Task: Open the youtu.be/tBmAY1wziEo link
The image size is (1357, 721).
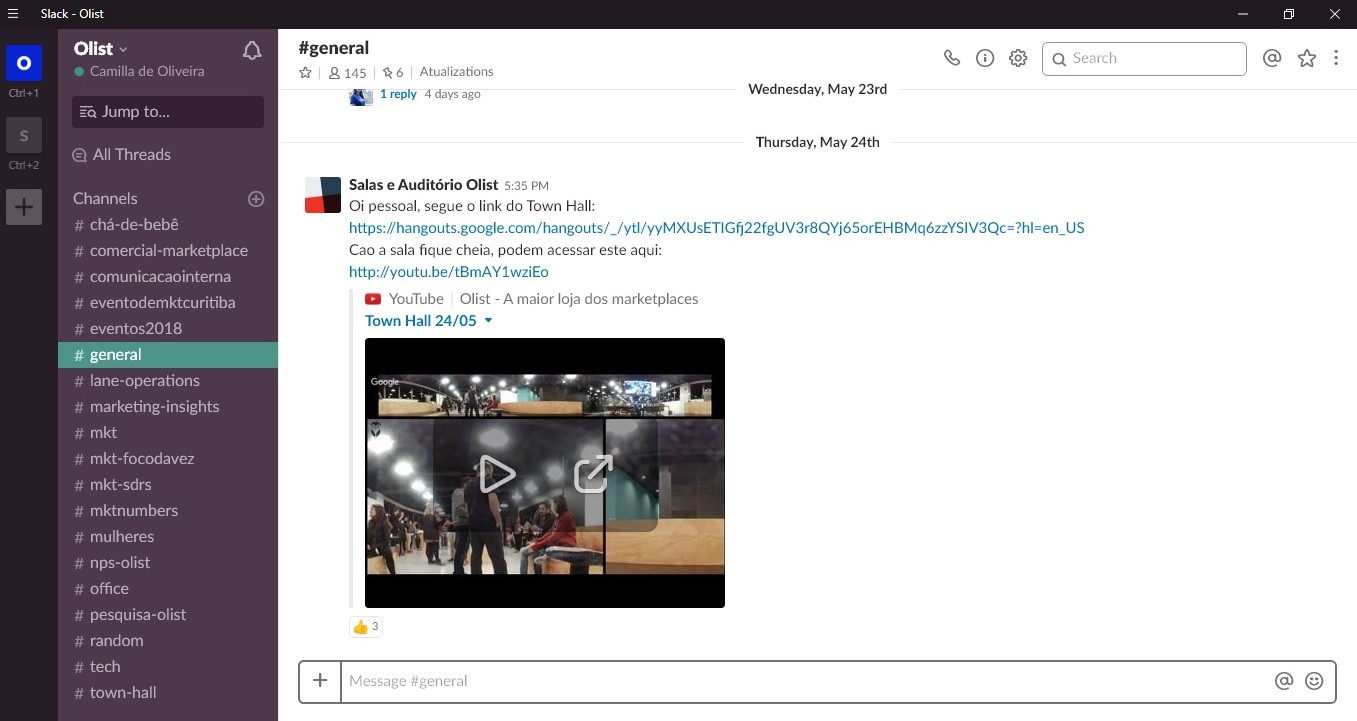Action: click(x=449, y=272)
